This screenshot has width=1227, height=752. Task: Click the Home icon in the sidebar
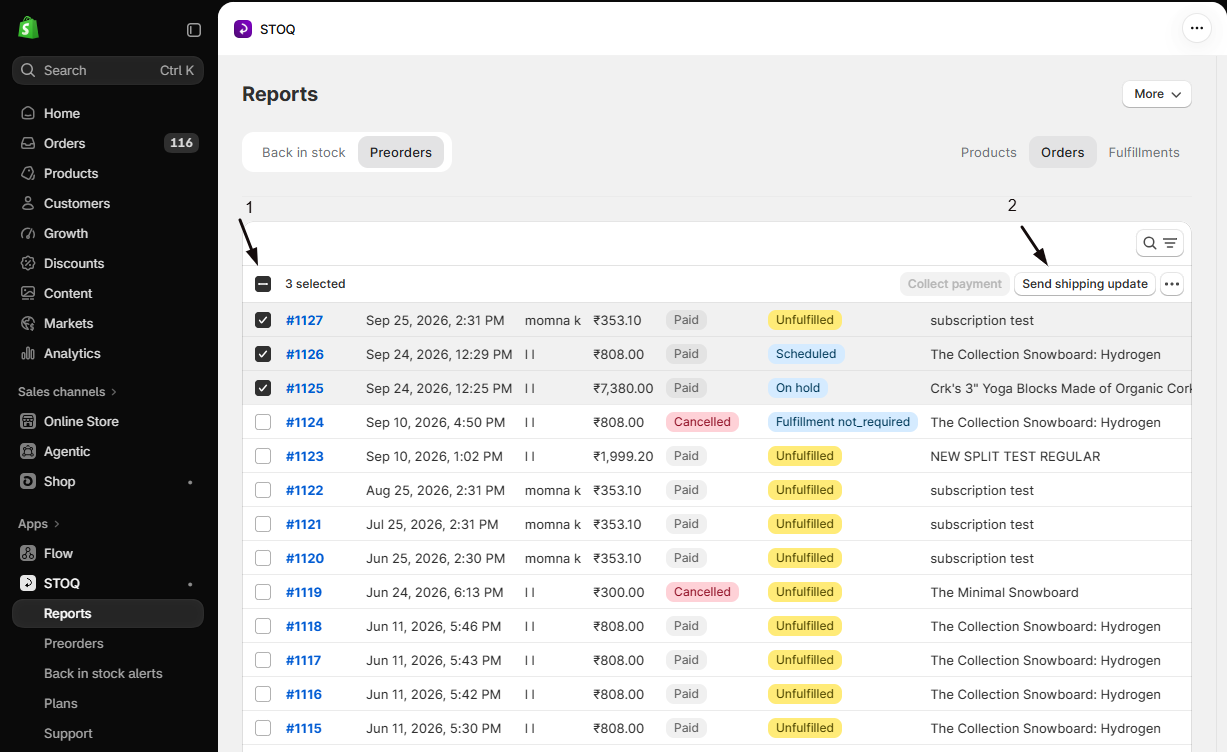(x=28, y=113)
